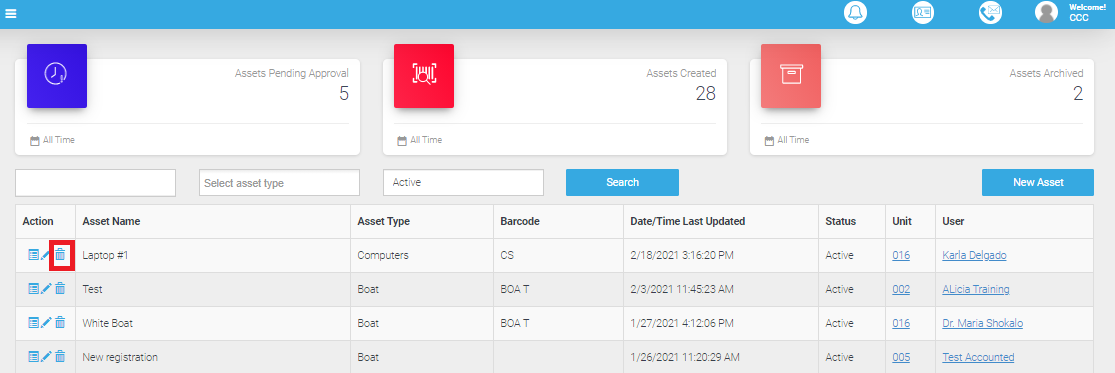Click the CS barcode cell
Viewport: 1115px width, 373px height.
(558, 255)
